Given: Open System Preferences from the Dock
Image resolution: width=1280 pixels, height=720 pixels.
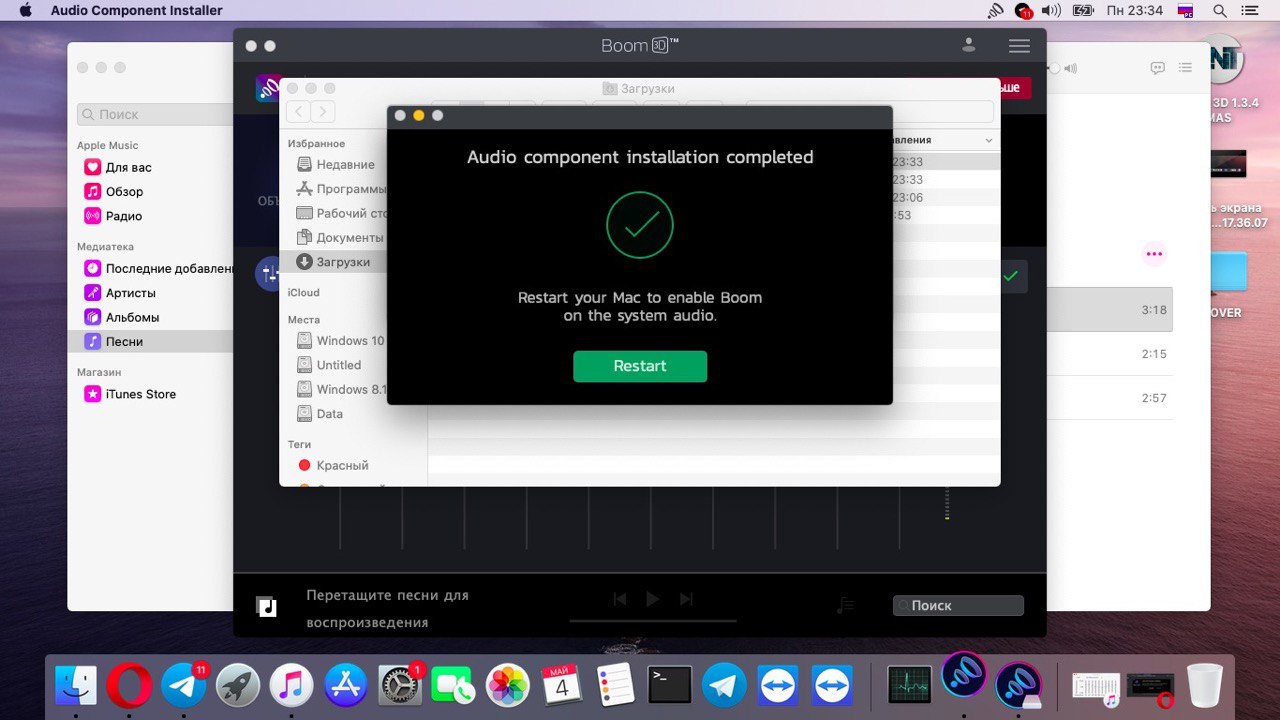Looking at the screenshot, I should click(x=400, y=686).
